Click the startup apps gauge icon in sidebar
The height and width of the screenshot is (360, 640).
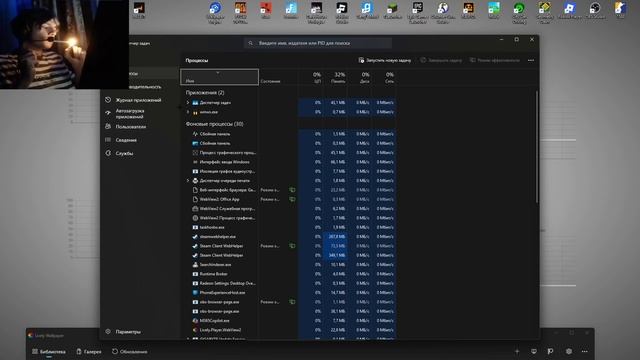coord(108,113)
